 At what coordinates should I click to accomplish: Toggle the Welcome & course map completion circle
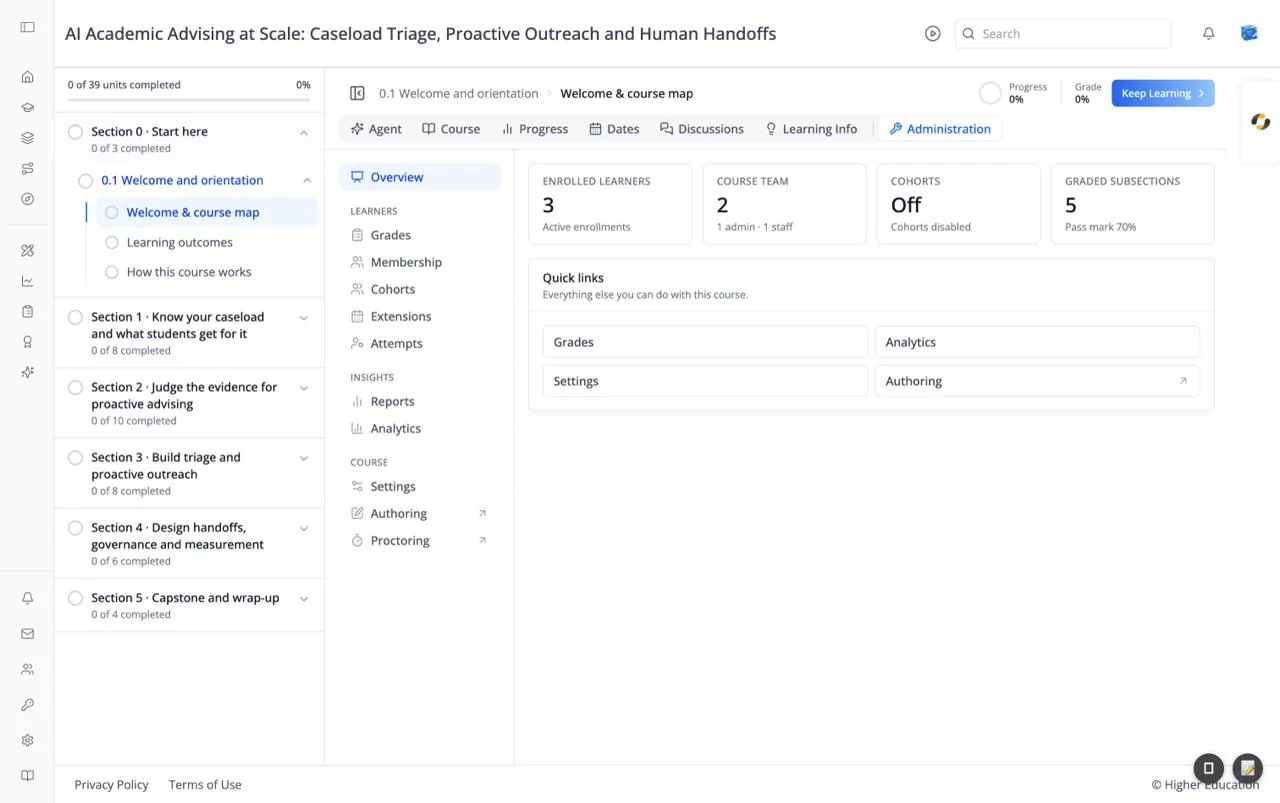click(x=112, y=213)
